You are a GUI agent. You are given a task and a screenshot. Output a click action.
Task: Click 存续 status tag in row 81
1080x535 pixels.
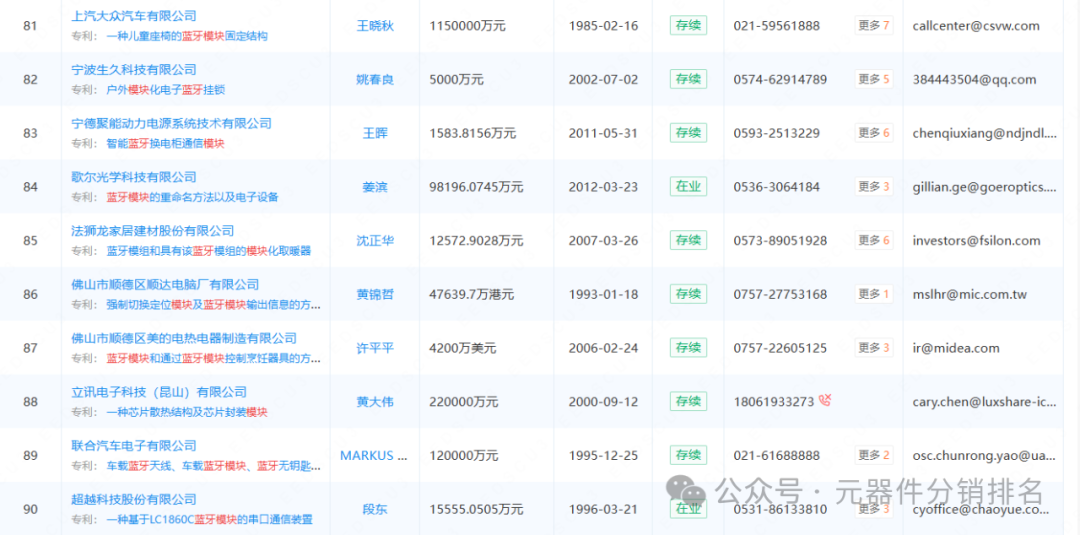click(688, 25)
